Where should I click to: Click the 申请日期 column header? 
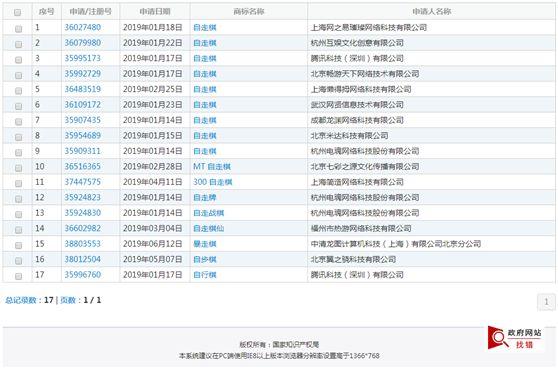click(x=155, y=12)
